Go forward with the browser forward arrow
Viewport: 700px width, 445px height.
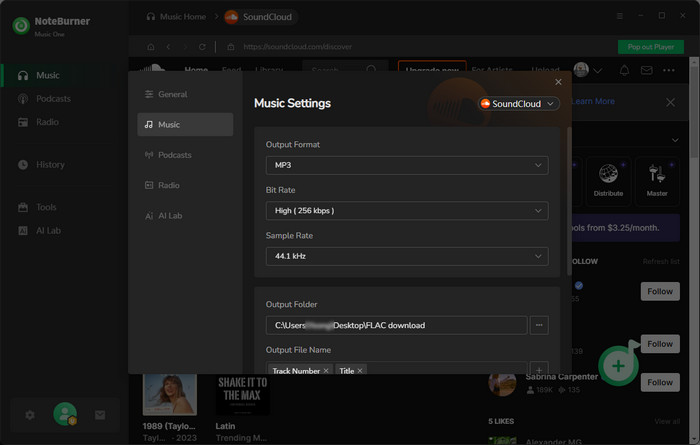pyautogui.click(x=185, y=47)
